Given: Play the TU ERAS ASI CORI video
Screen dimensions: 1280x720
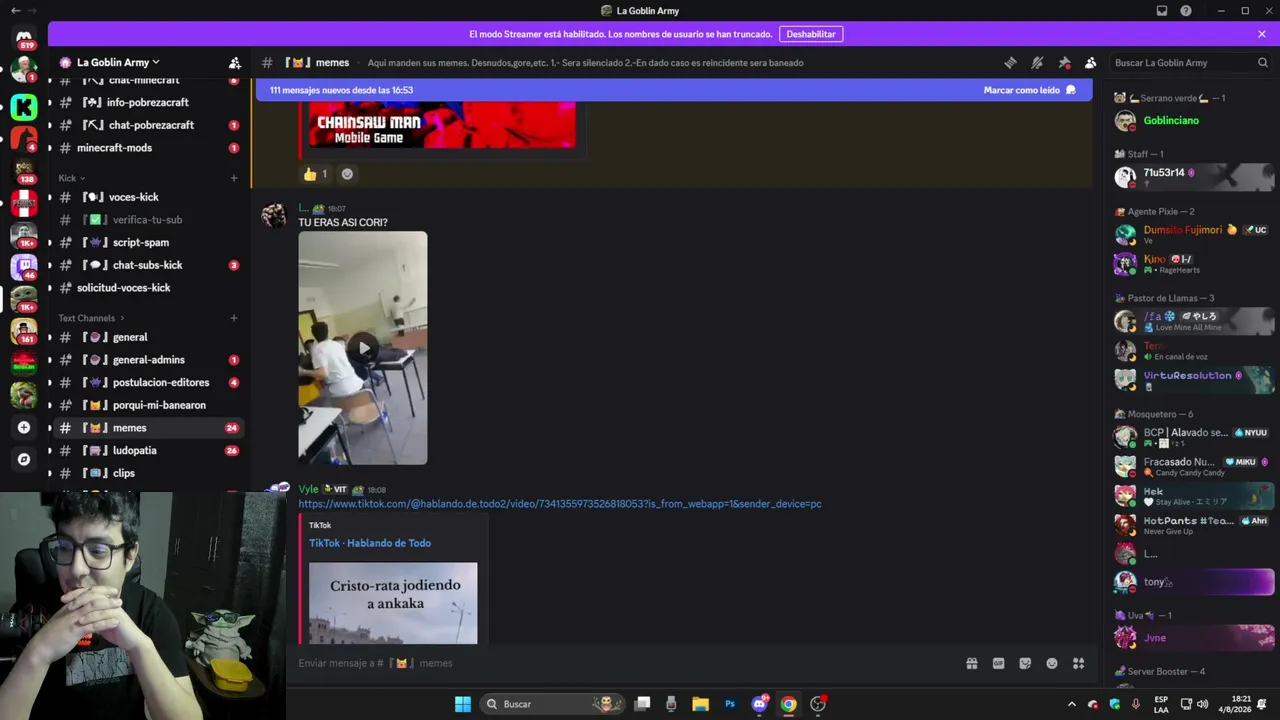Looking at the screenshot, I should (363, 348).
